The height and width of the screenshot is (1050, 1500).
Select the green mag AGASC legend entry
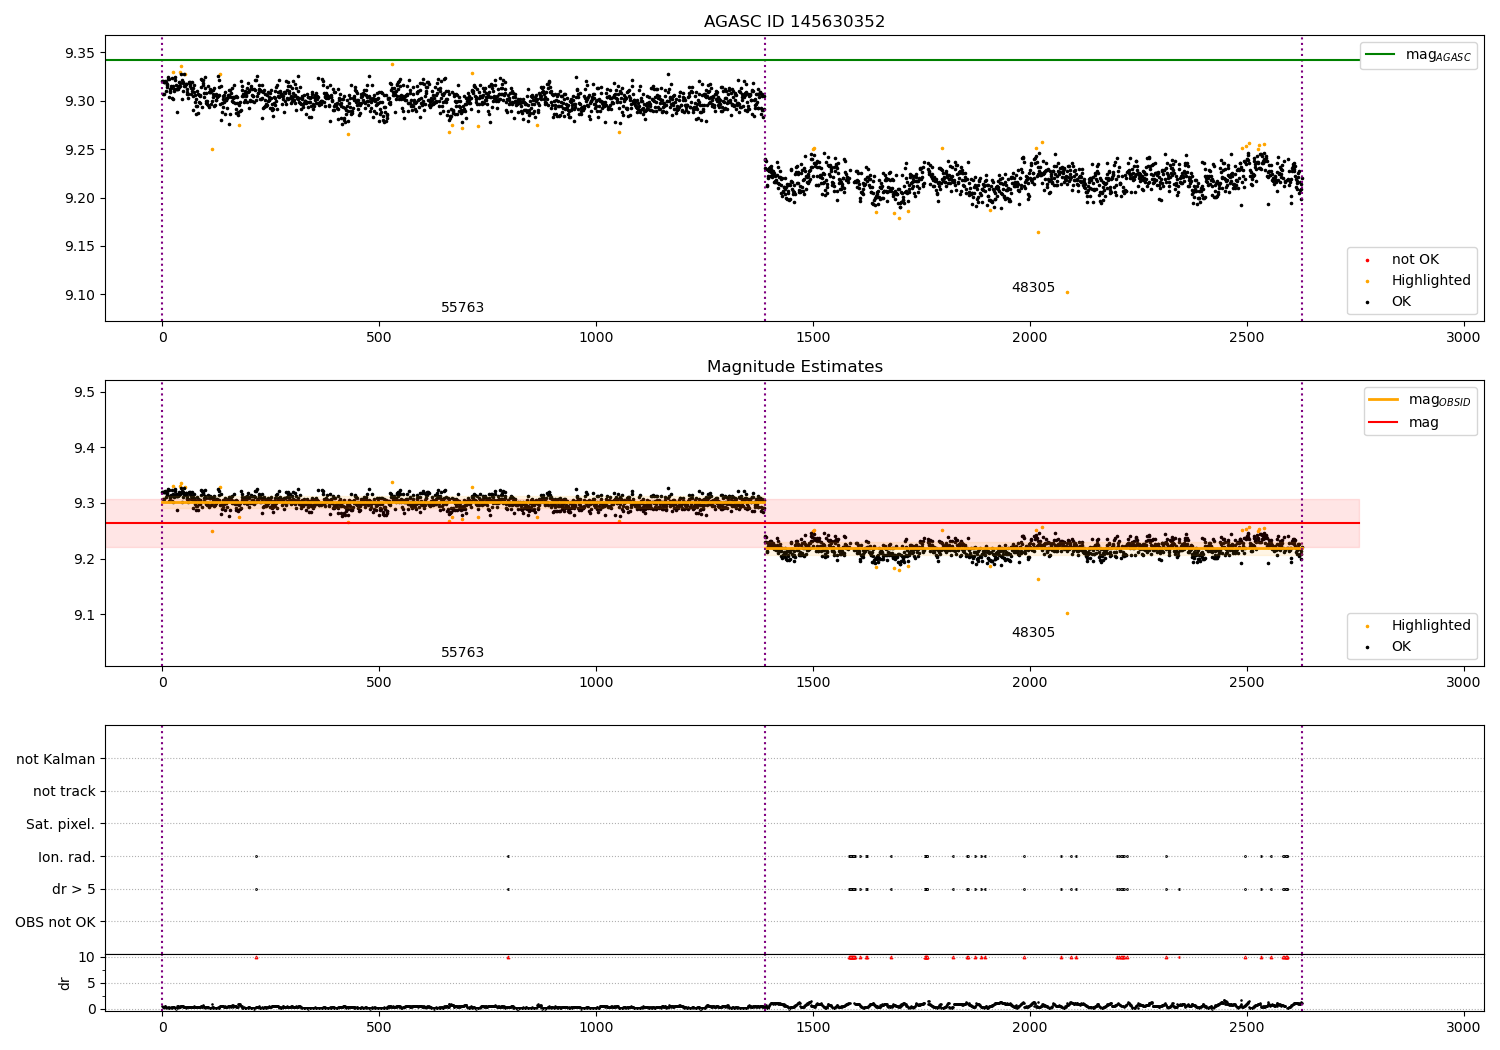point(1417,55)
